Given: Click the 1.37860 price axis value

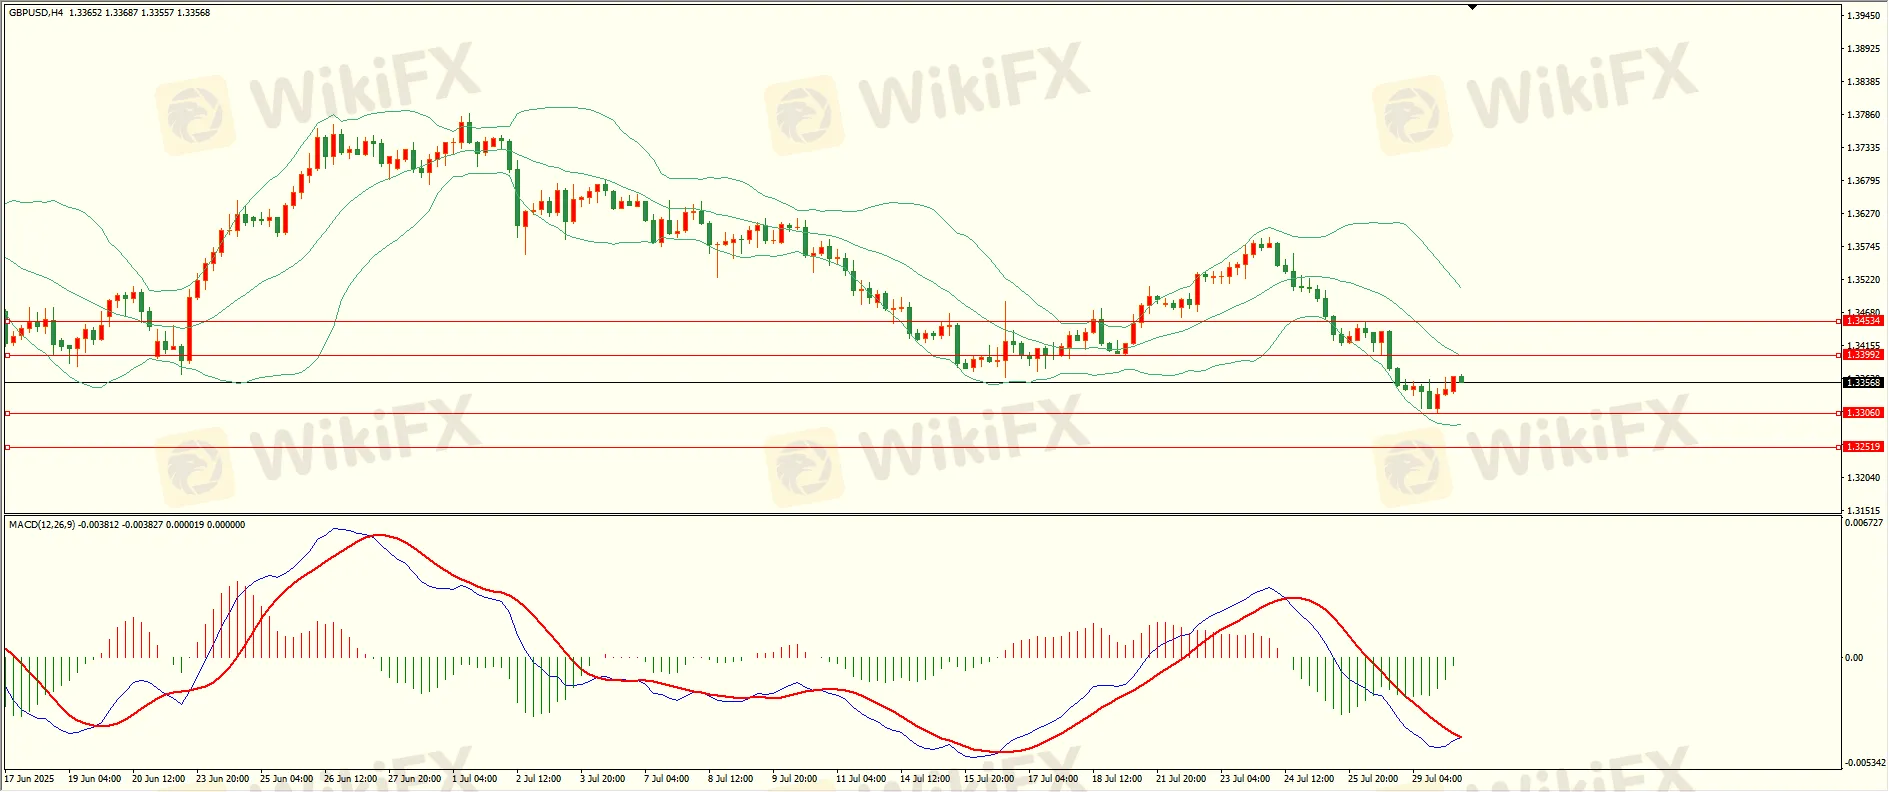Looking at the screenshot, I should coord(1863,115).
